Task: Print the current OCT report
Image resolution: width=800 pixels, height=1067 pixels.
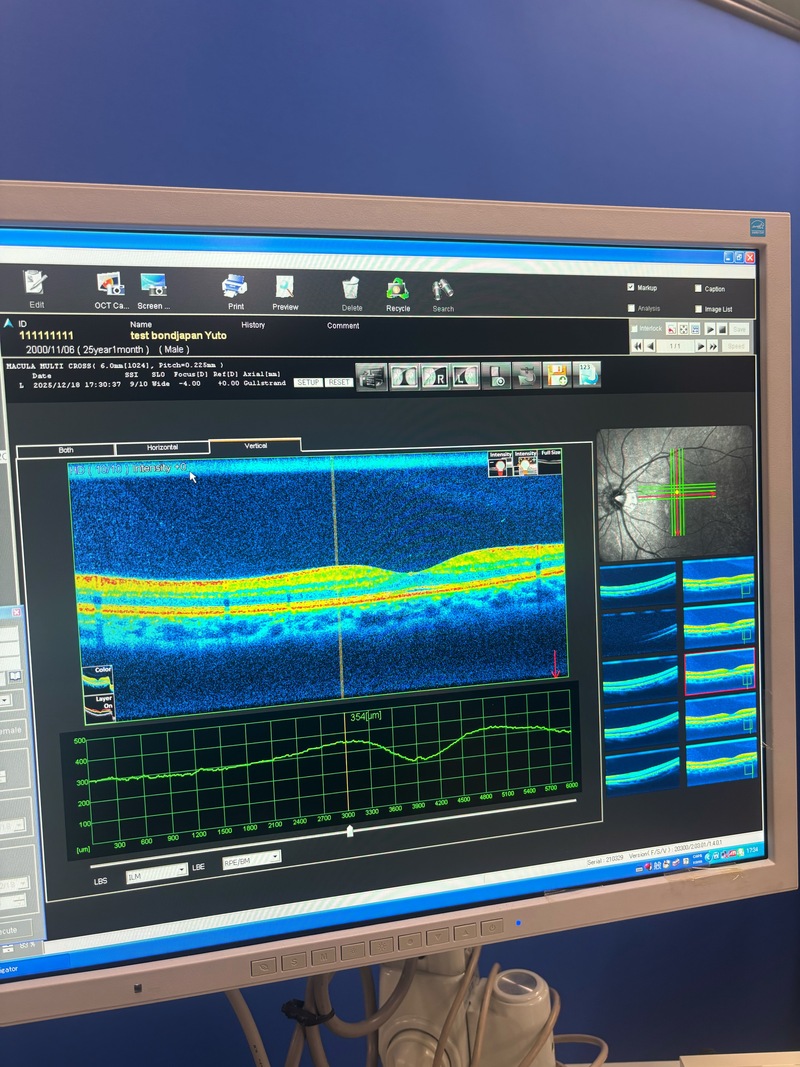Action: coord(234,288)
